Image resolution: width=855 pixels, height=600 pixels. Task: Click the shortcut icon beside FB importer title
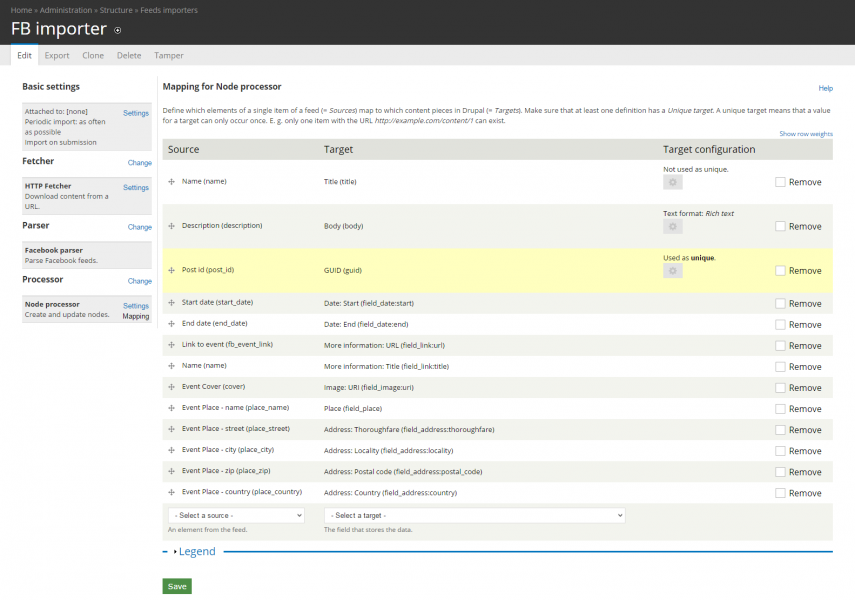[x=117, y=31]
